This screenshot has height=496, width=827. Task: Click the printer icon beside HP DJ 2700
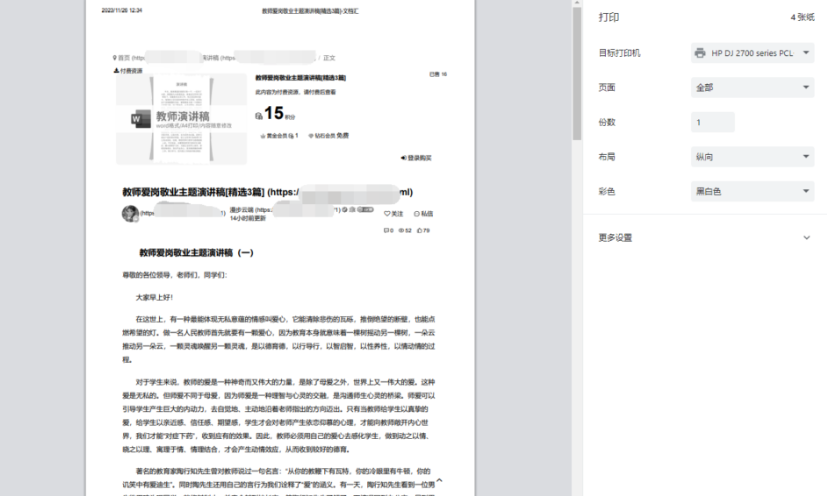pyautogui.click(x=700, y=53)
